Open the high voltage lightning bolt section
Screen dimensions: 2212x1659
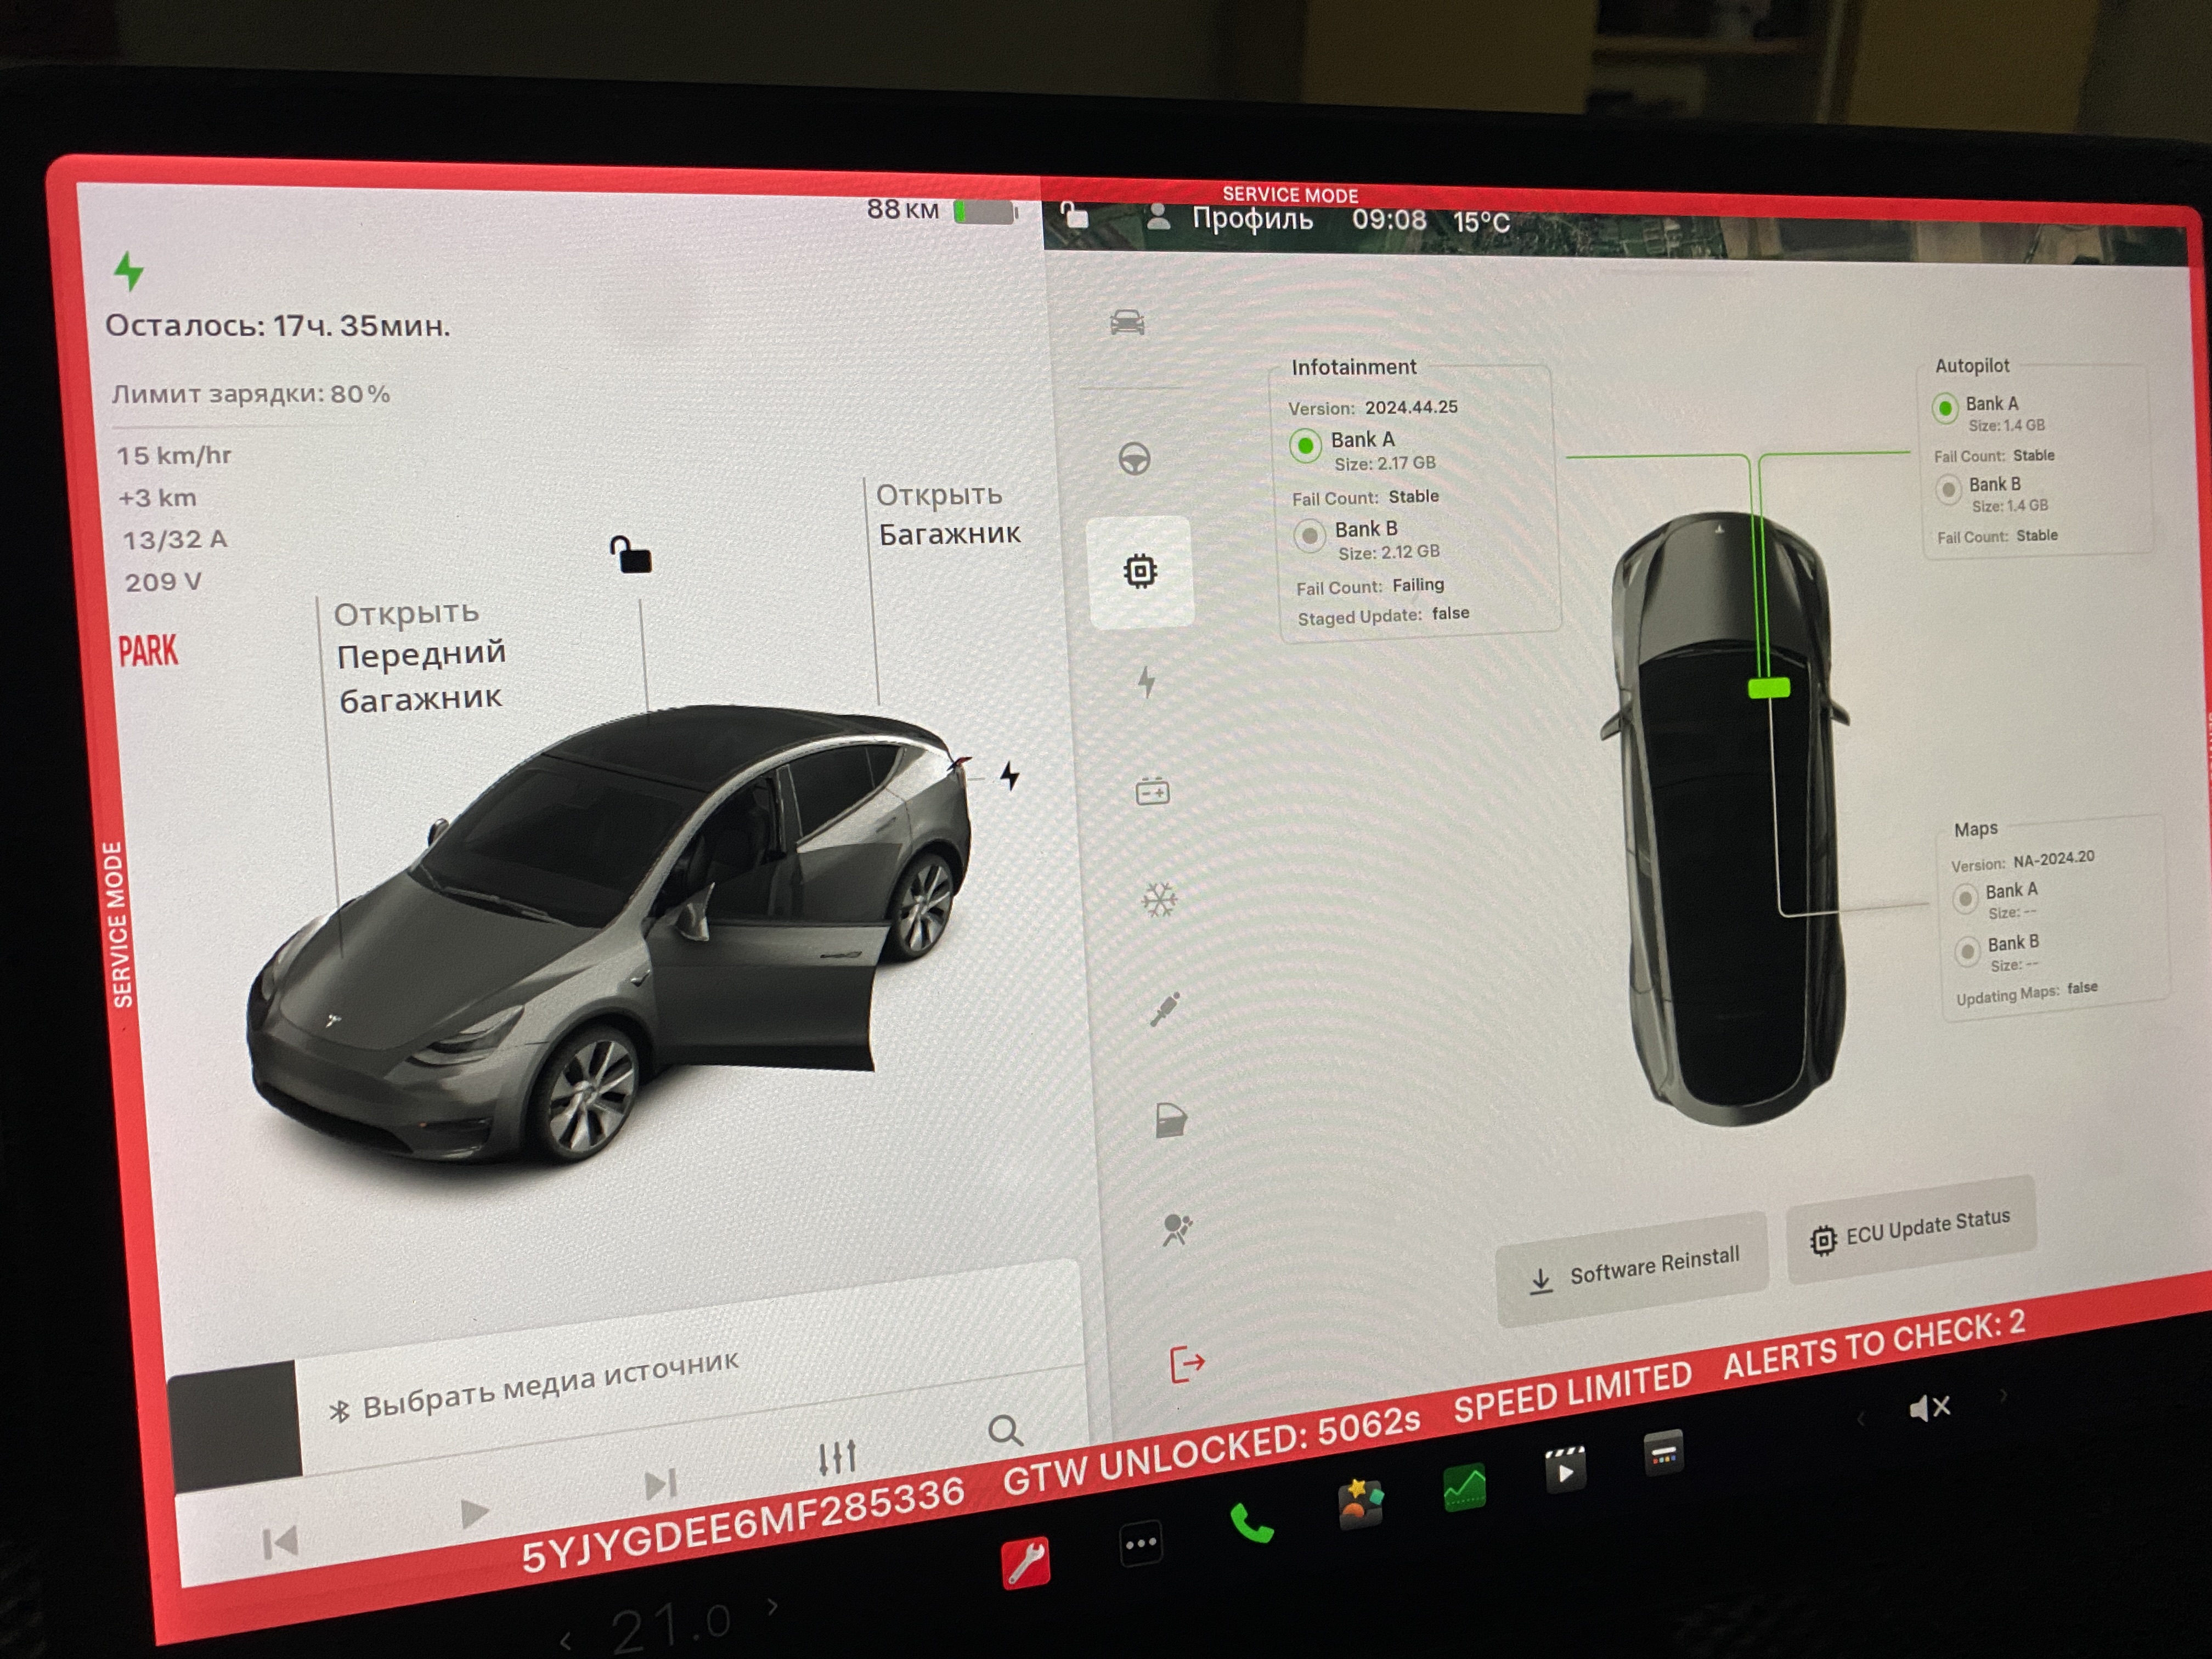(1147, 682)
